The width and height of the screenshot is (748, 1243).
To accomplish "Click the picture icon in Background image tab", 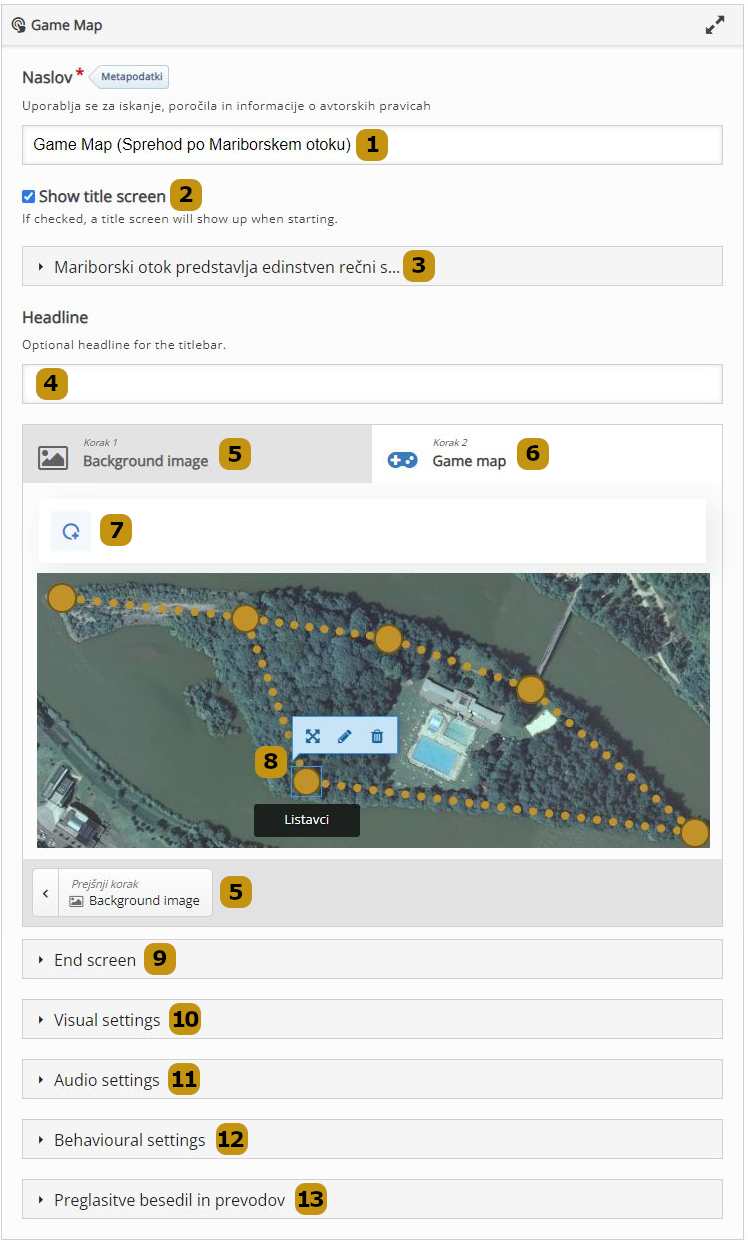I will pos(53,458).
